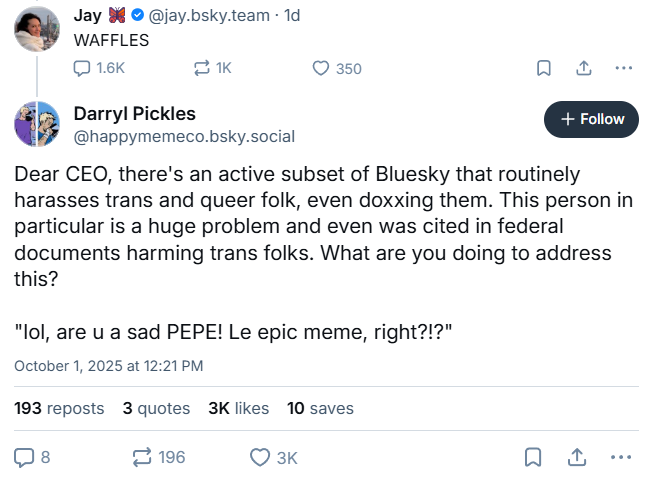Open more options on Darryl's post
The width and height of the screenshot is (648, 478).
pos(623,457)
